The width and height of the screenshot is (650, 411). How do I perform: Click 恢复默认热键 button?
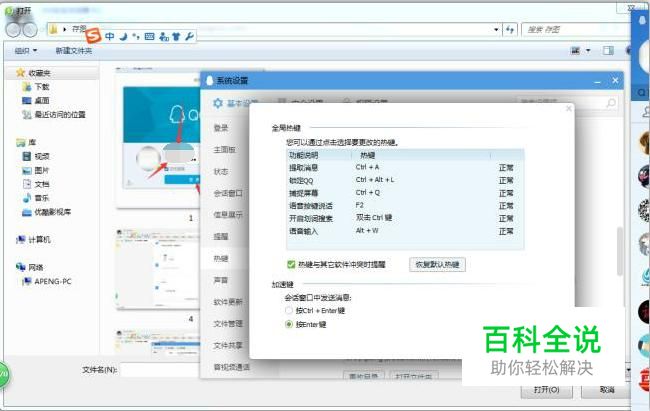(x=437, y=265)
